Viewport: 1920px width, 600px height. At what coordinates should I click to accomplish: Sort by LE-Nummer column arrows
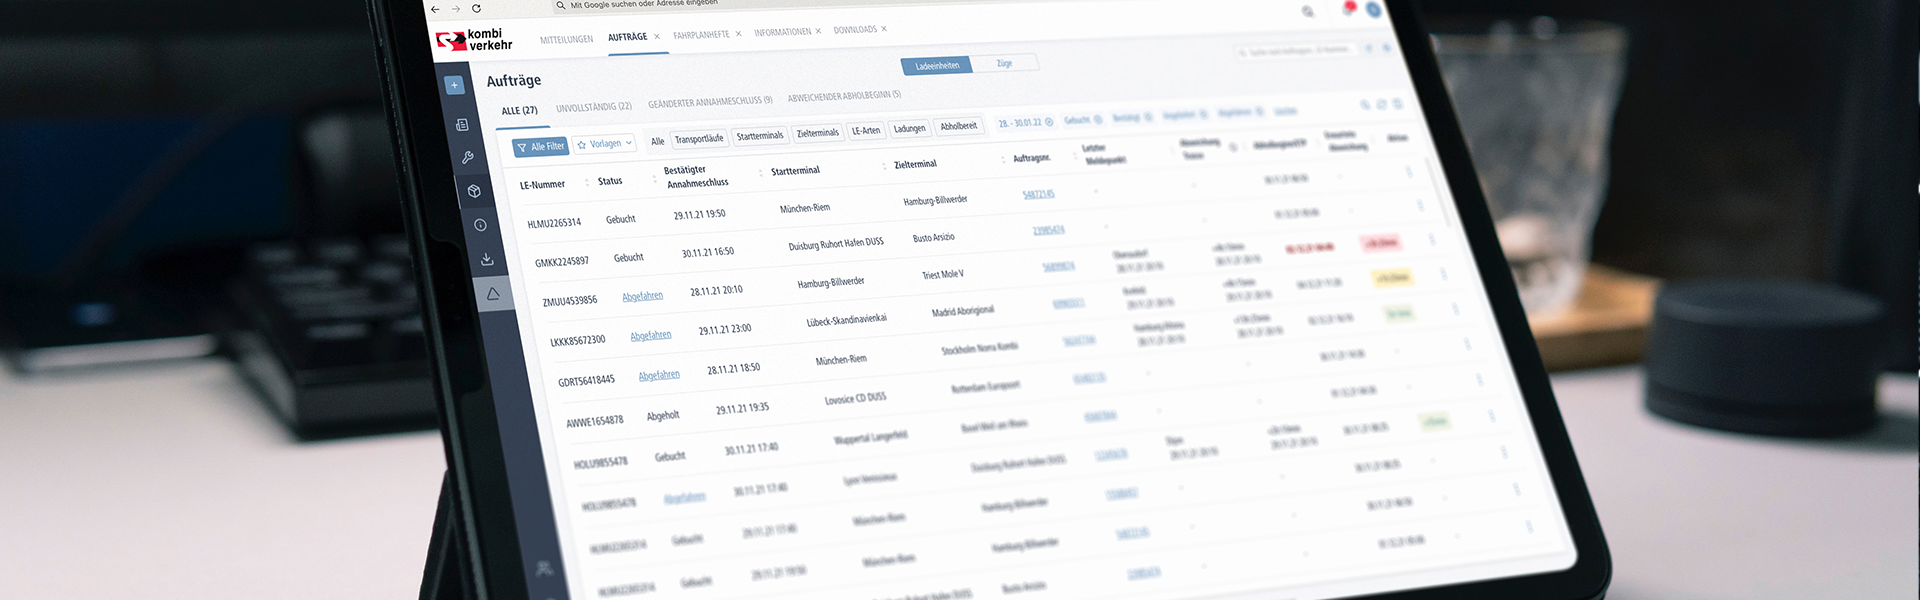click(x=587, y=182)
